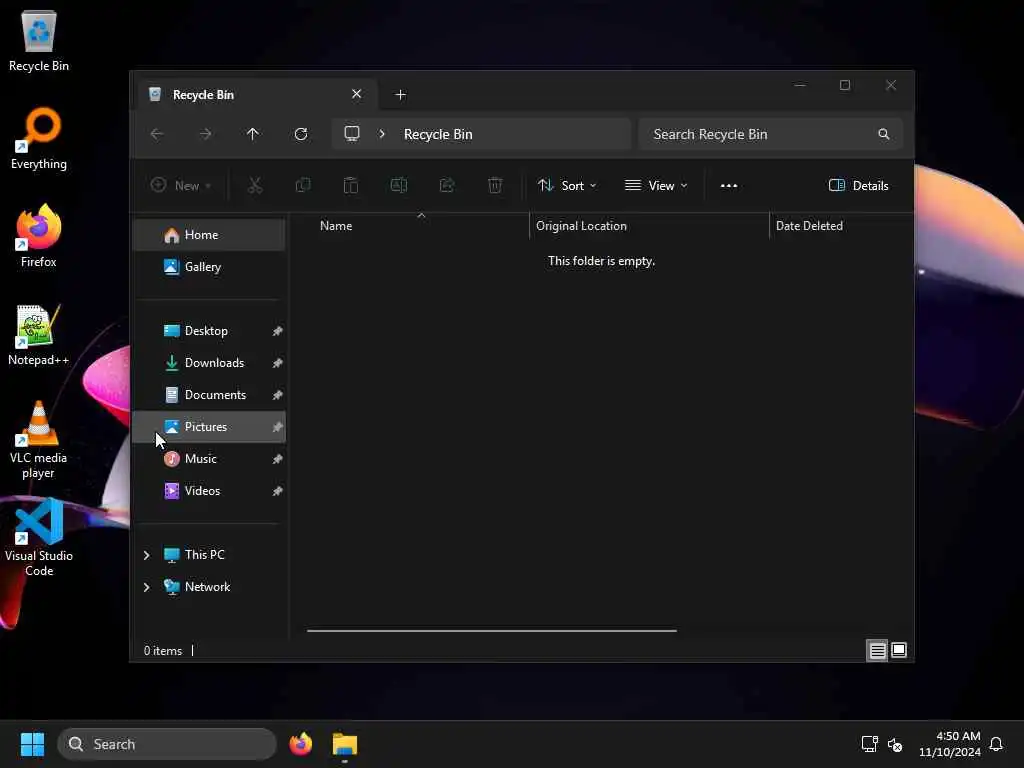Screen dimensions: 1024x768
Task: Click the taskbar Search box
Action: point(167,744)
